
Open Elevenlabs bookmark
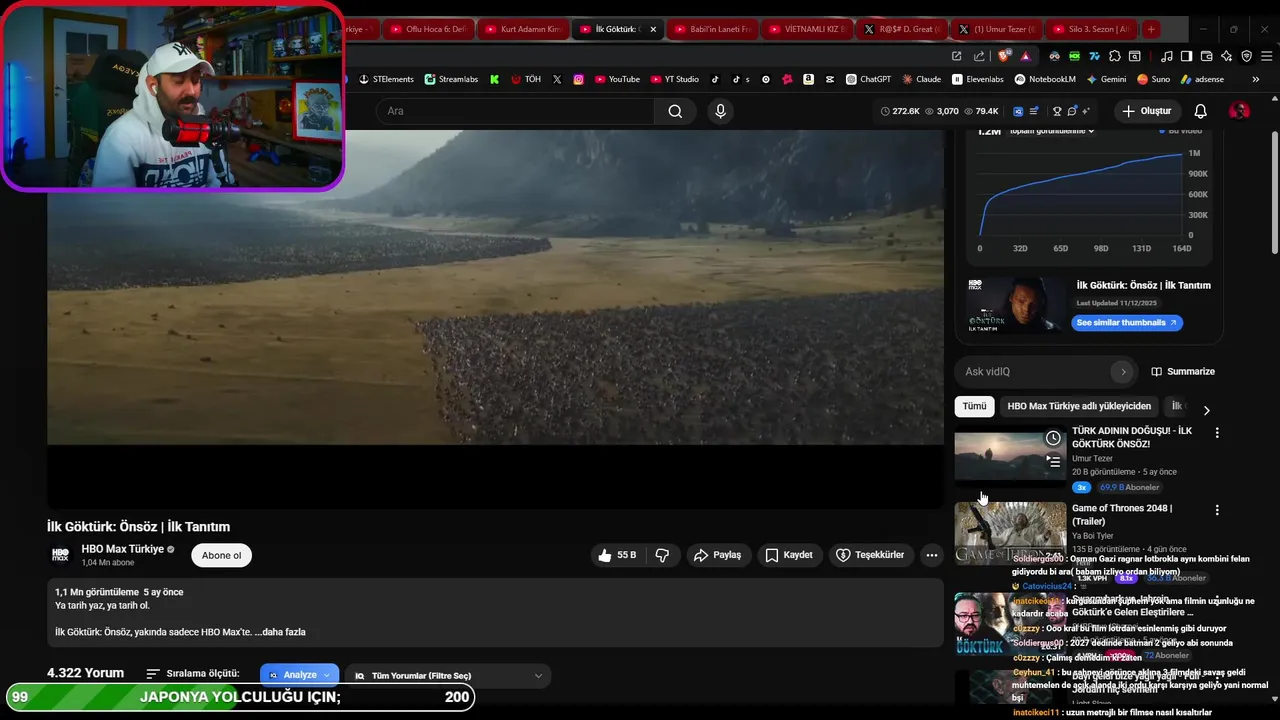[978, 79]
